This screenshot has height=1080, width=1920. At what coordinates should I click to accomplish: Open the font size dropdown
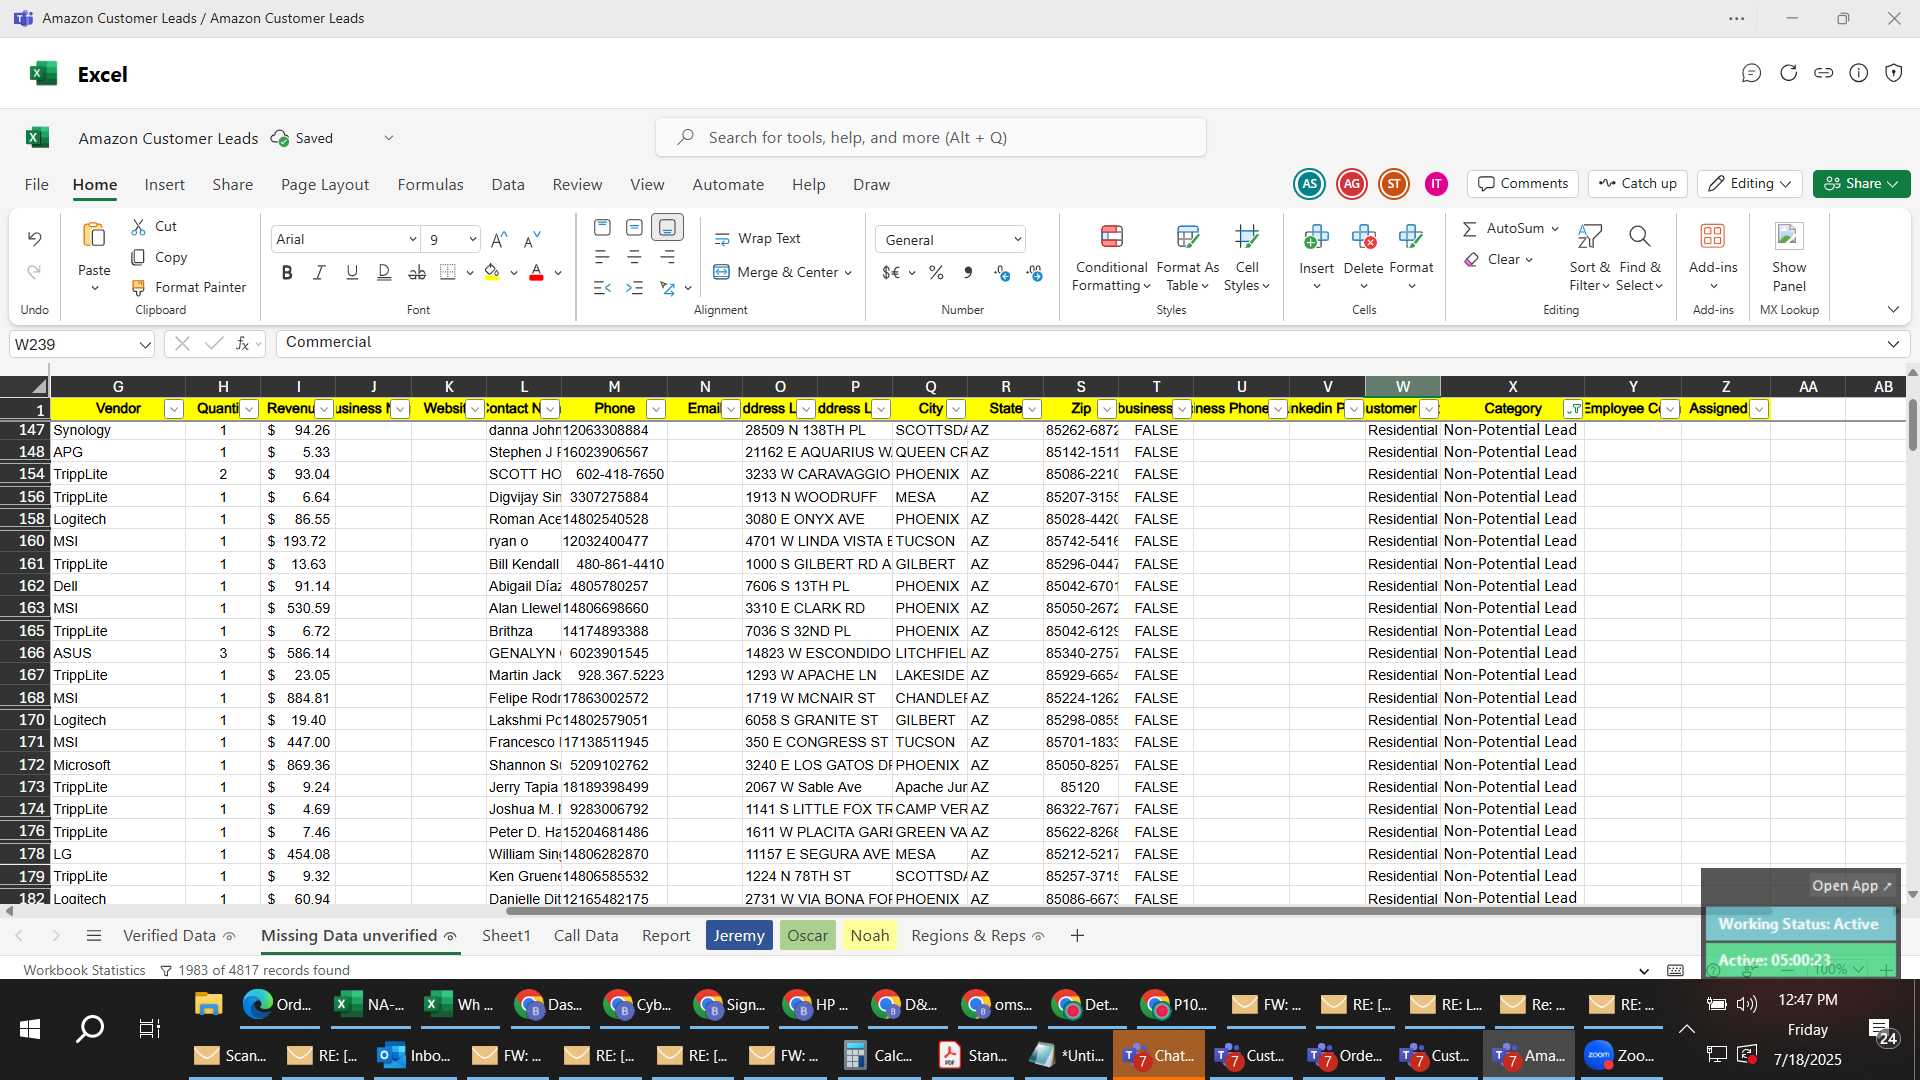[x=472, y=239]
